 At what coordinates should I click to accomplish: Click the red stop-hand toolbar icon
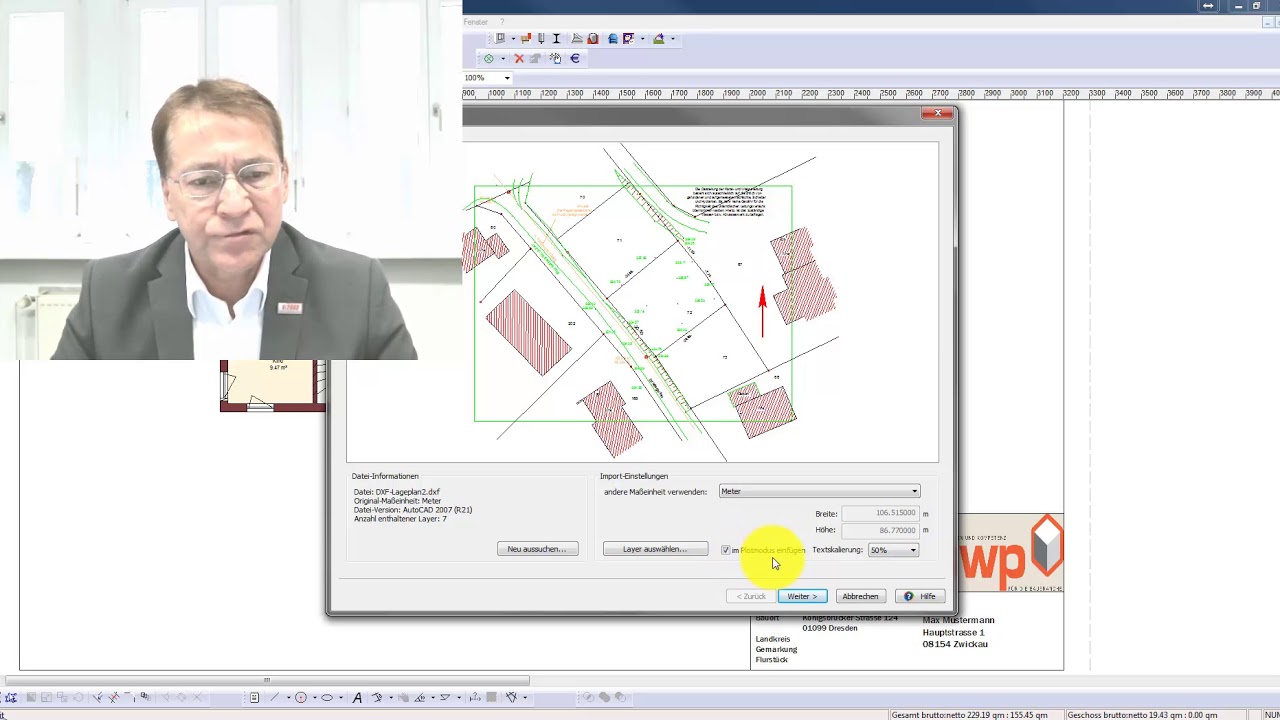click(x=593, y=38)
